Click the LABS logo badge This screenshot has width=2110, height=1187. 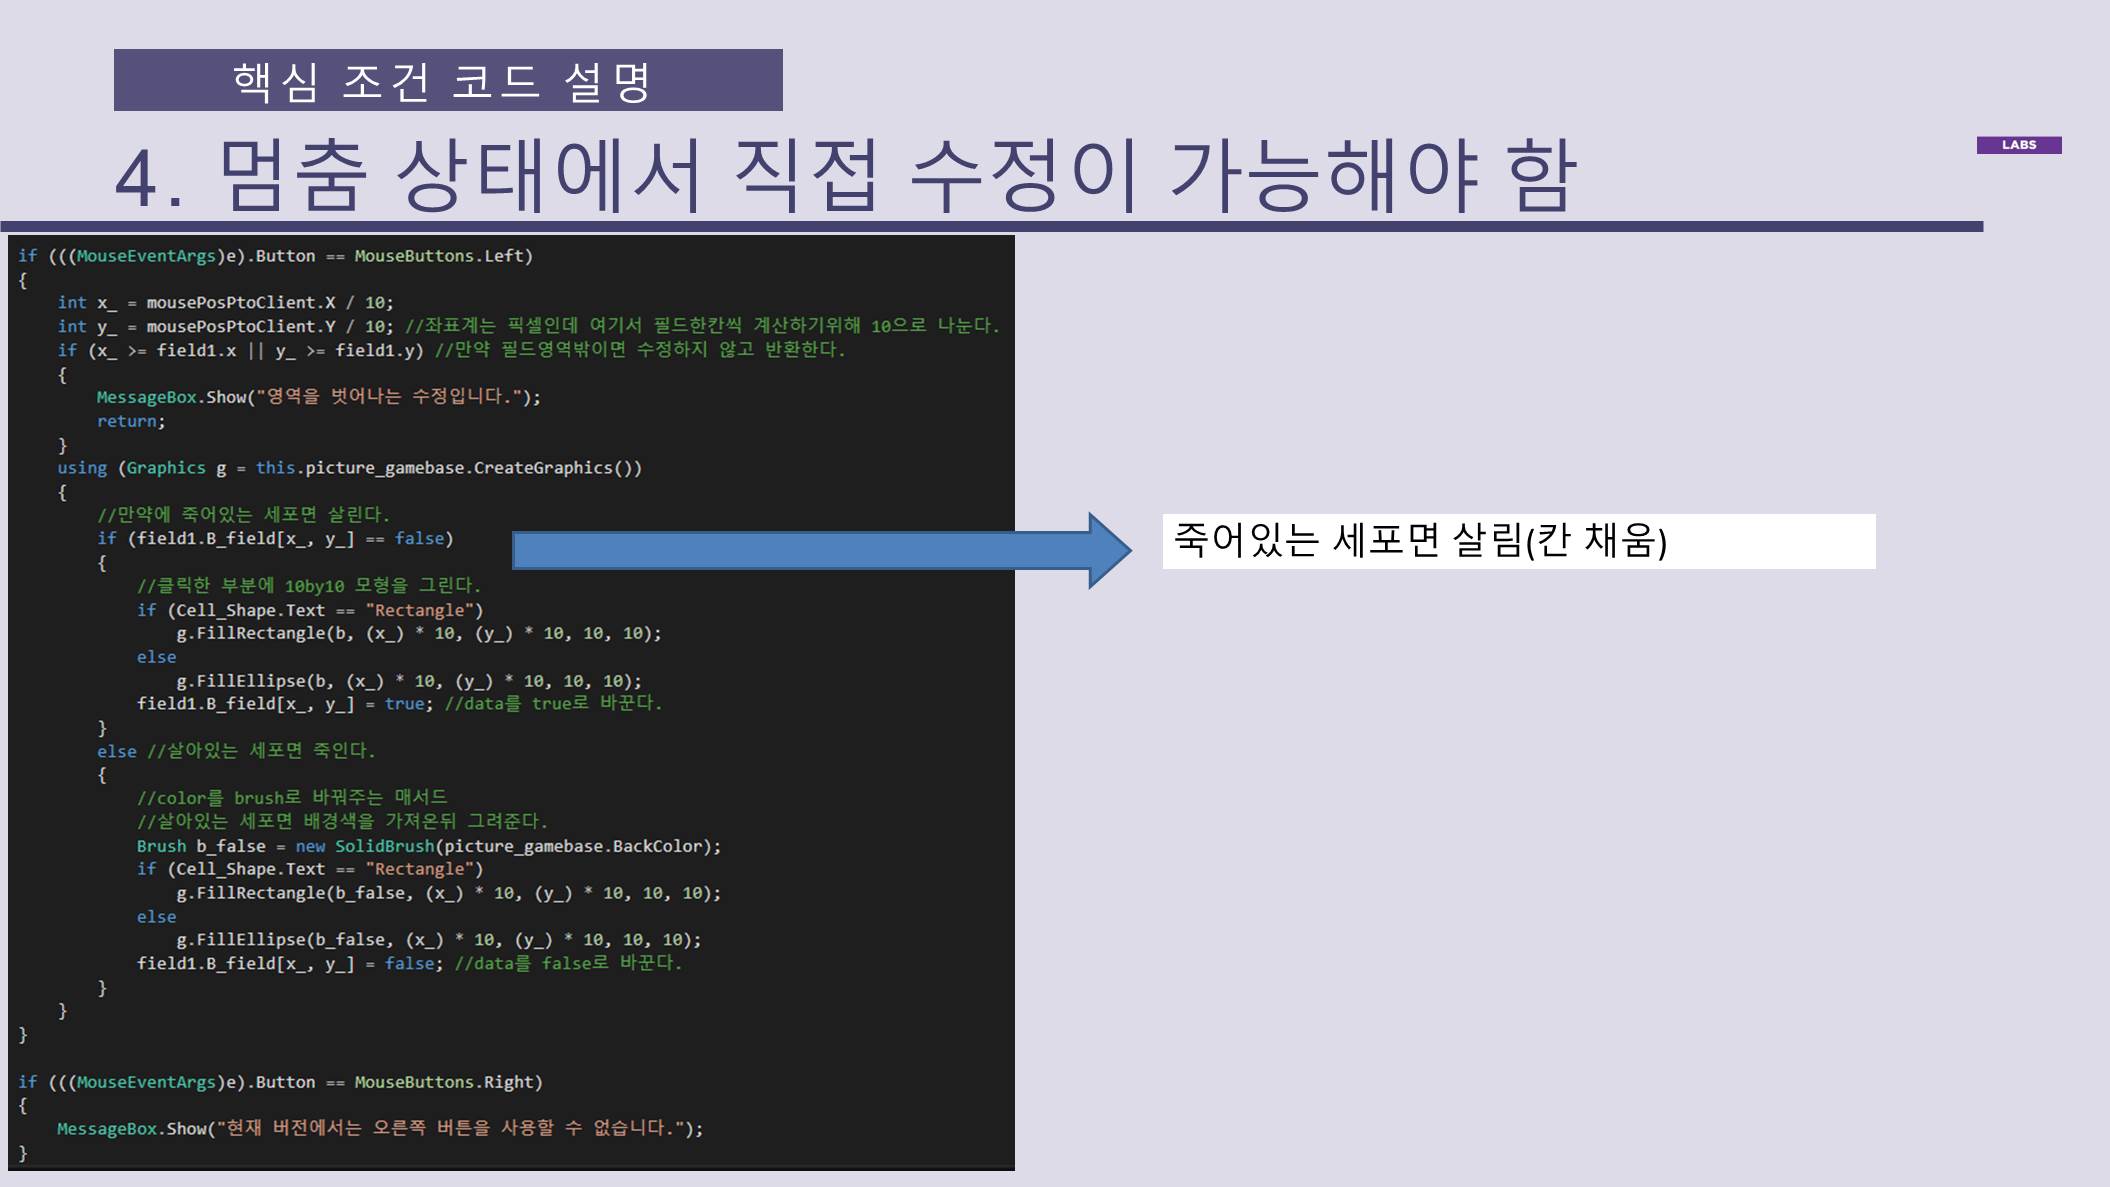[2018, 145]
